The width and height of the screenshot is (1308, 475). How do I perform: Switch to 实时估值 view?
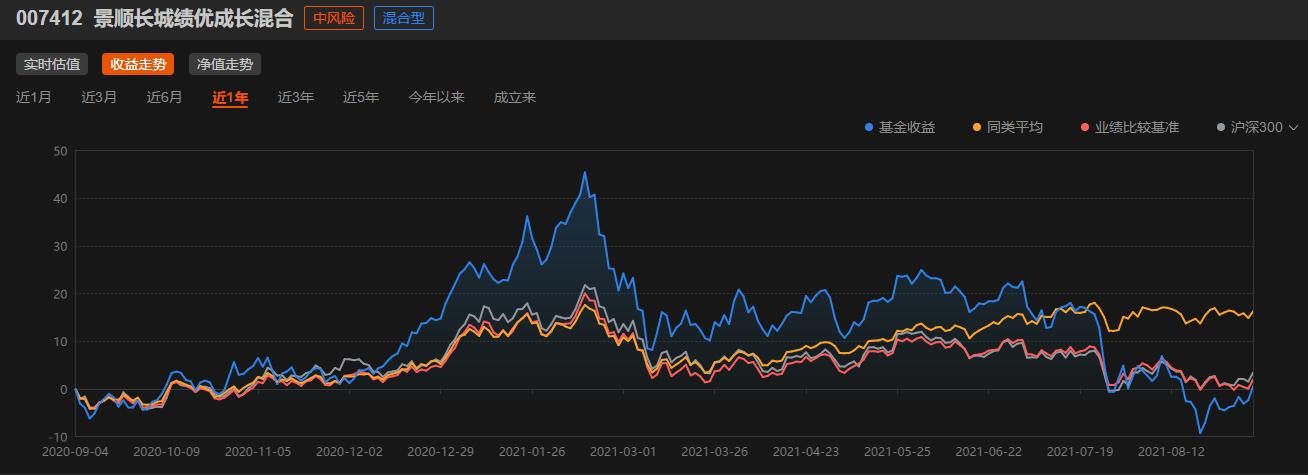pos(52,64)
